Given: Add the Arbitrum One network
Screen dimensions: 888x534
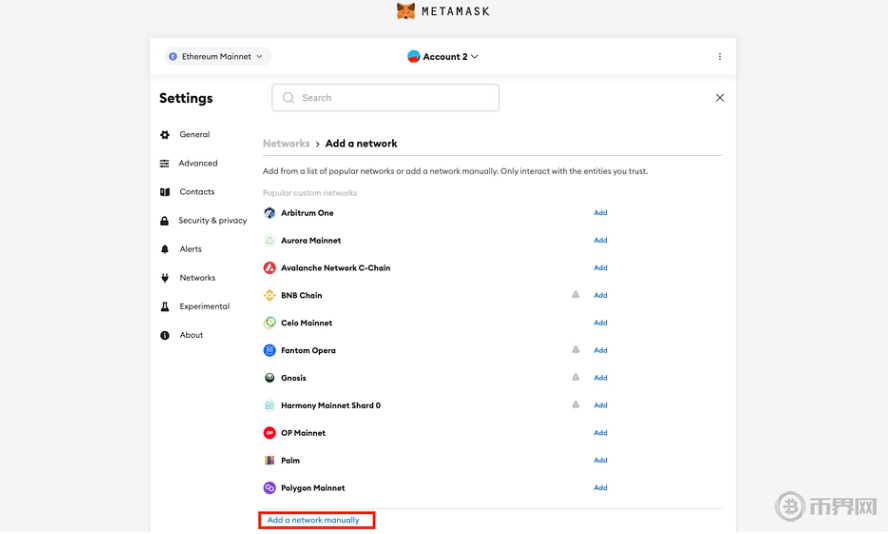Looking at the screenshot, I should point(600,213).
